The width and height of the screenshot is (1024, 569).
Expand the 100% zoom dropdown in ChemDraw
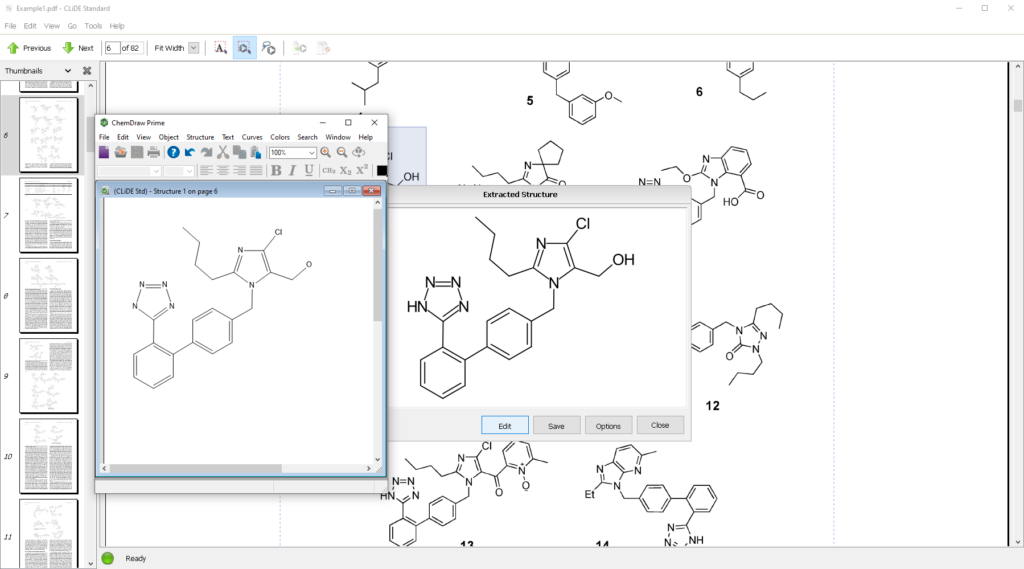[312, 153]
